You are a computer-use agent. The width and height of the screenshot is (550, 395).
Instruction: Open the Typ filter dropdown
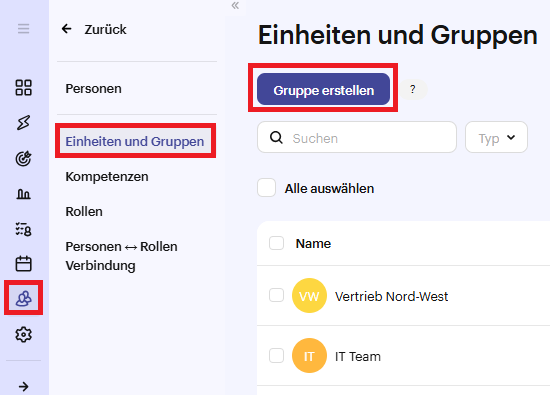[496, 137]
